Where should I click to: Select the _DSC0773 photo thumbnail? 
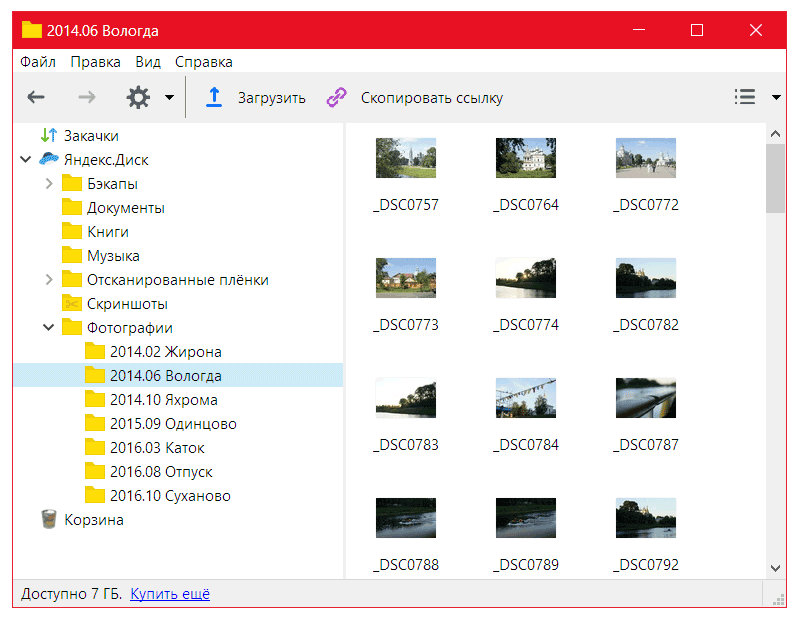tap(406, 278)
